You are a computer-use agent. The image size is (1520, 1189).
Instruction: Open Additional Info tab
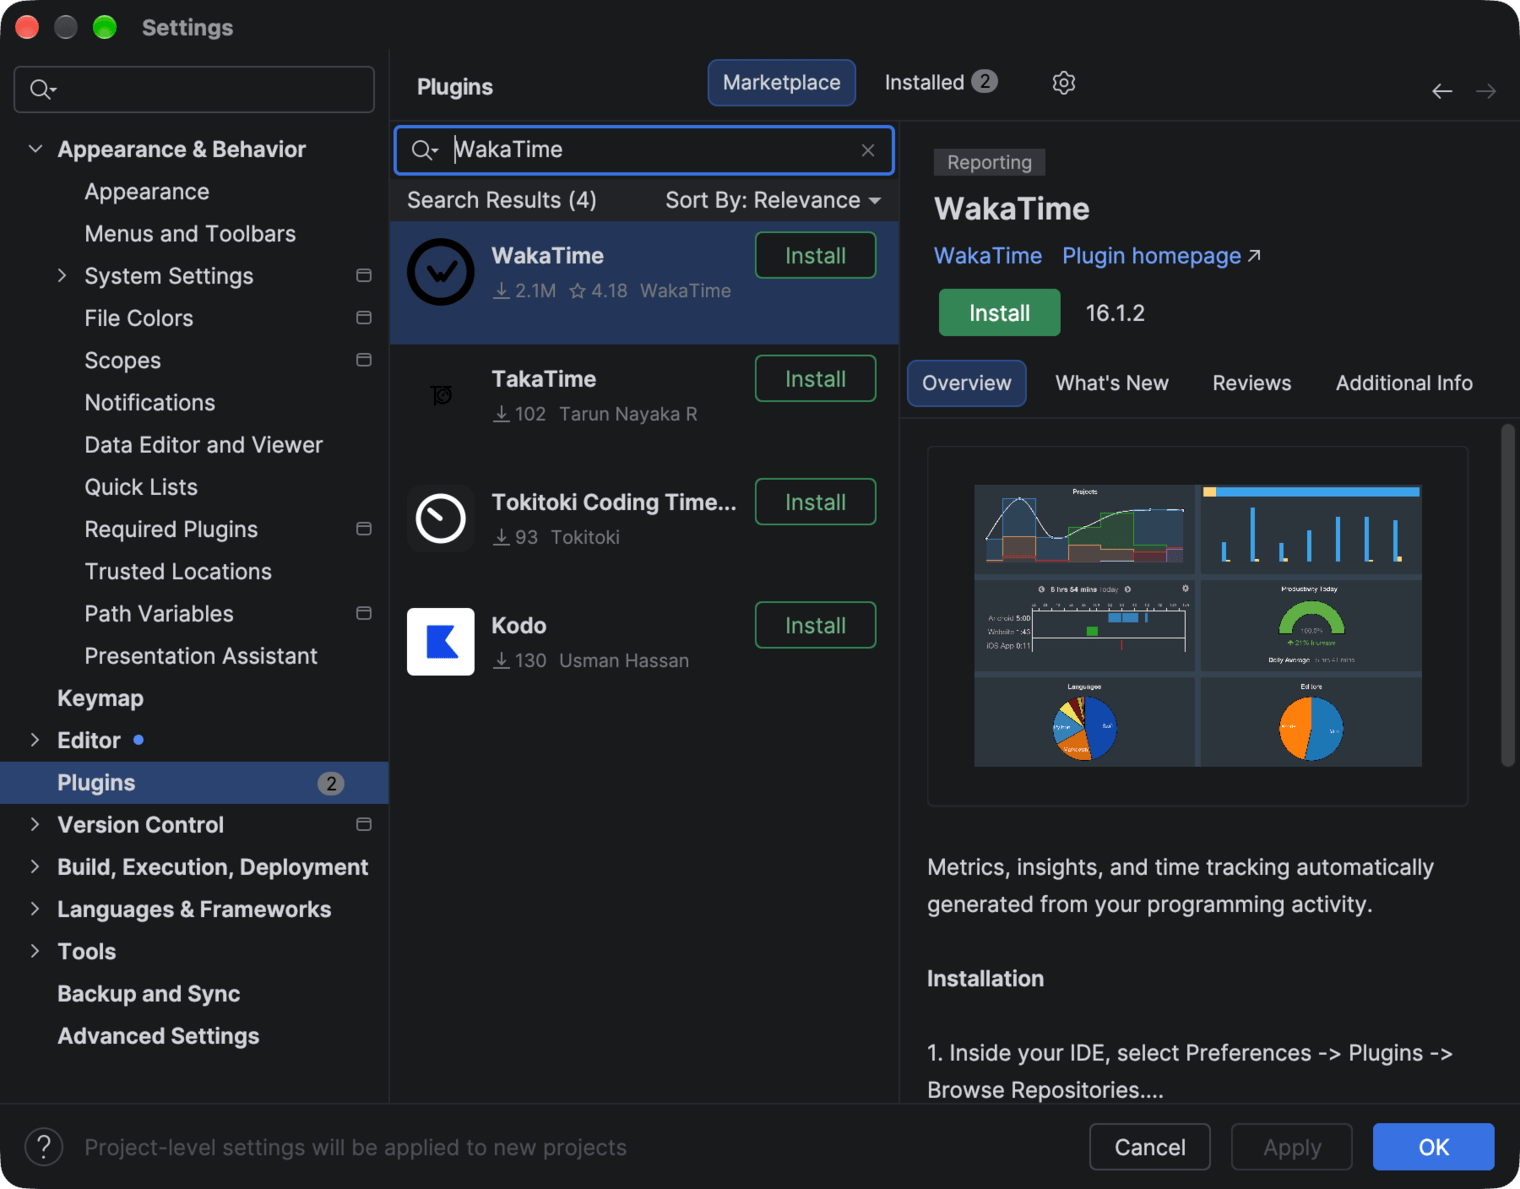1404,383
